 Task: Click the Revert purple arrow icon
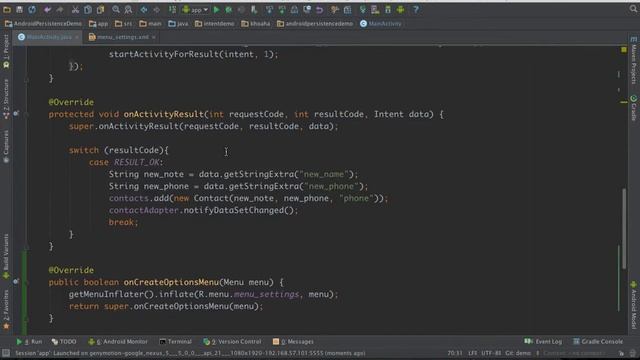point(320,9)
